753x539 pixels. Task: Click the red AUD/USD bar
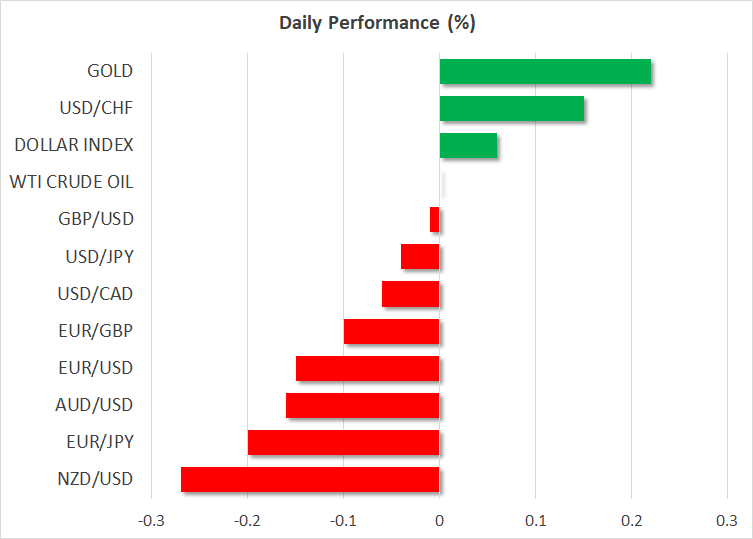point(362,405)
